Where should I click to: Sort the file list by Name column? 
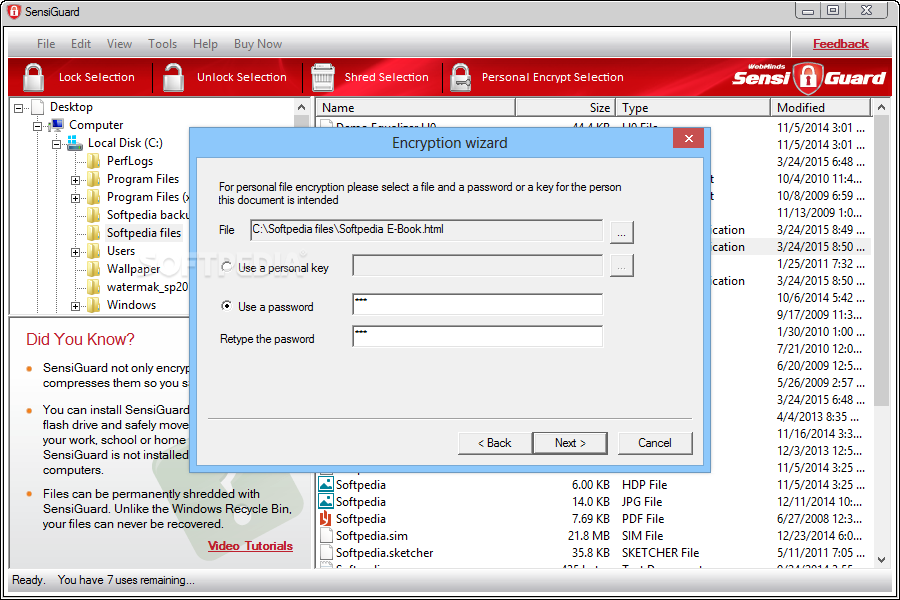tap(415, 107)
